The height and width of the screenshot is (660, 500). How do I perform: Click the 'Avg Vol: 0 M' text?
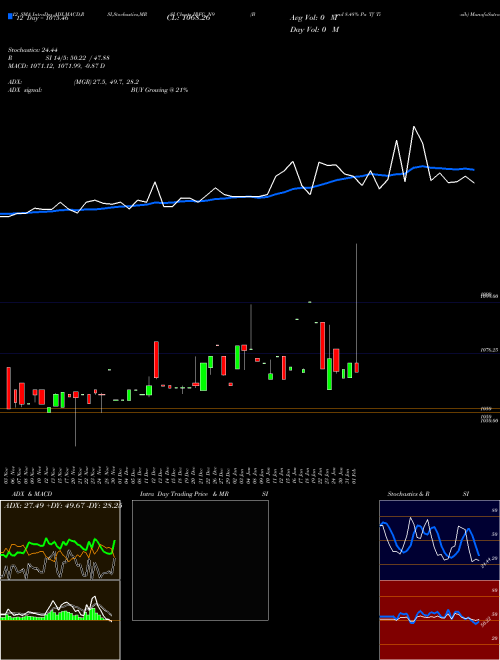click(x=314, y=18)
